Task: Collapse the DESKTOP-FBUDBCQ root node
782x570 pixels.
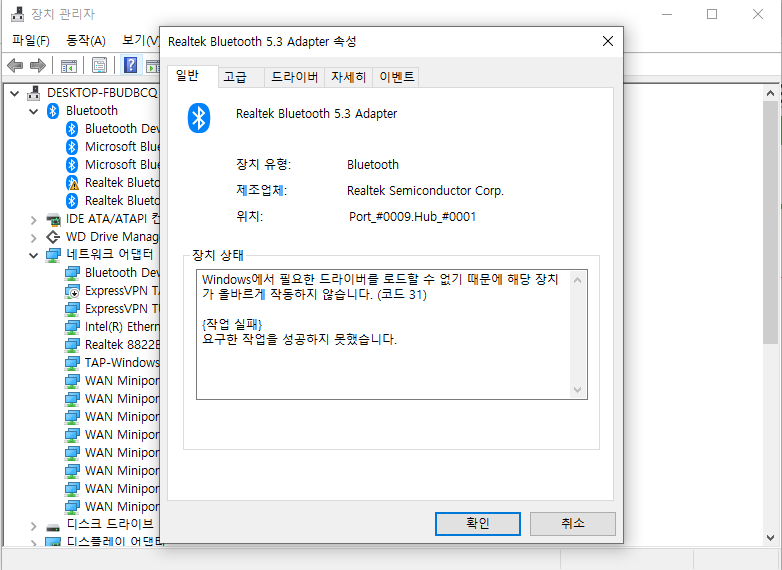Action: [14, 93]
